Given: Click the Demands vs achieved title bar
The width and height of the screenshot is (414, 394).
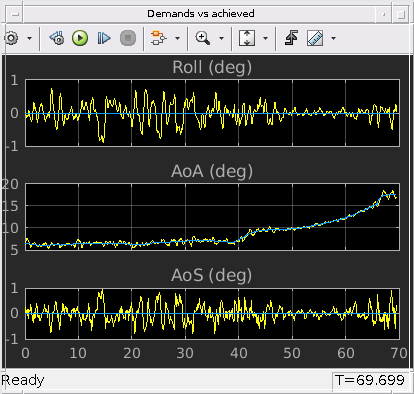Looking at the screenshot, I should (201, 14).
